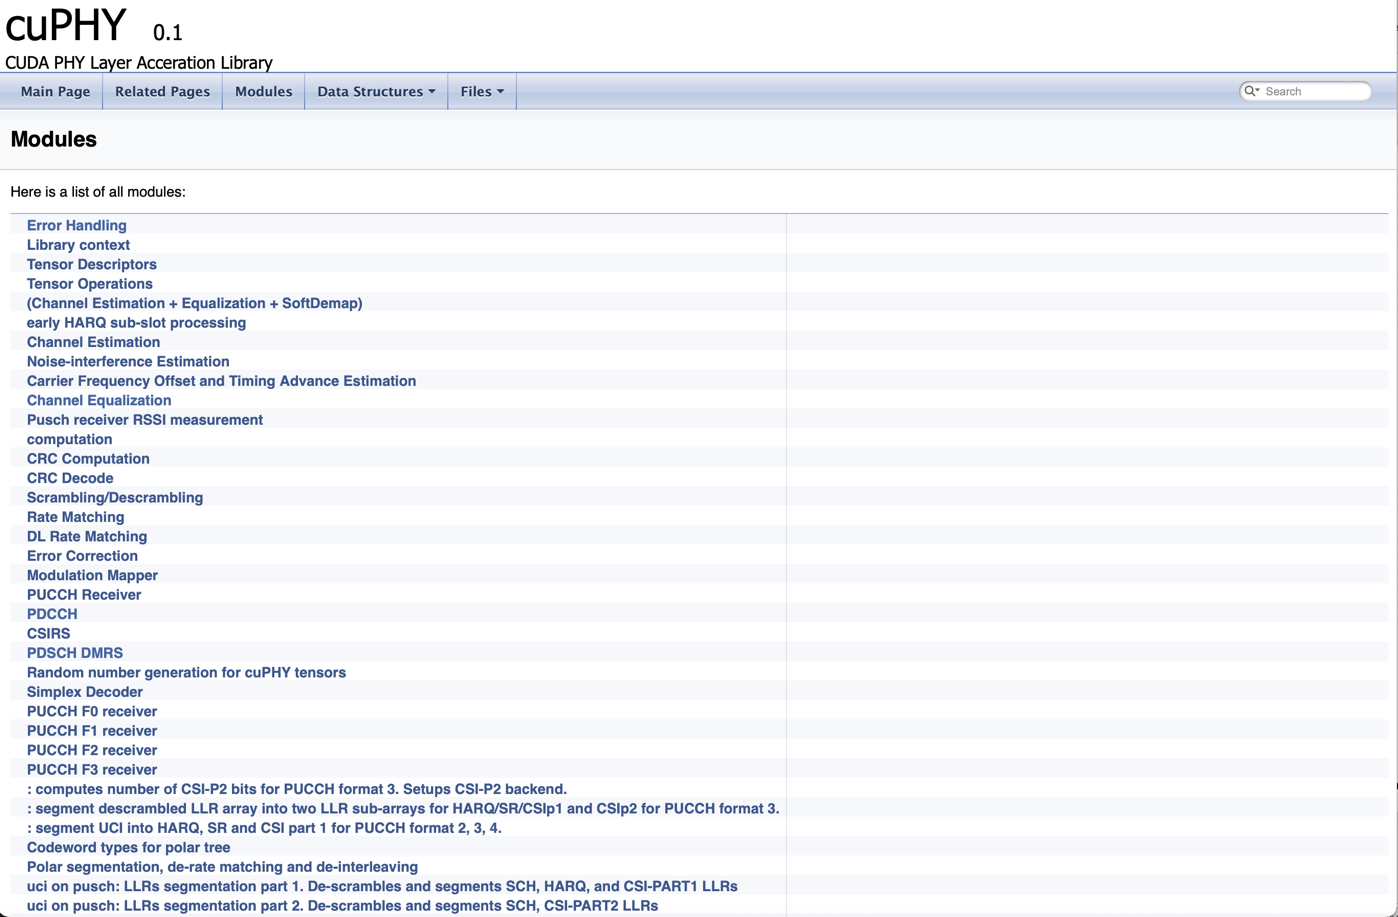Expand the Files dropdown menu
Viewport: 1398px width, 917px height.
point(482,91)
